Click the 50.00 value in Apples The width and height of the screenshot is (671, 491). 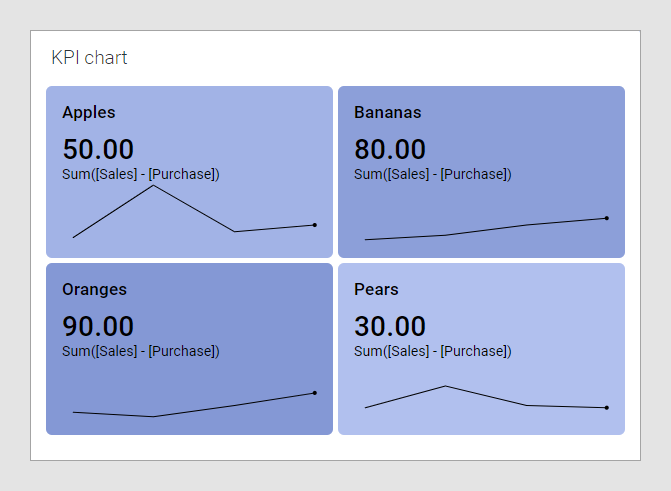pyautogui.click(x=98, y=149)
